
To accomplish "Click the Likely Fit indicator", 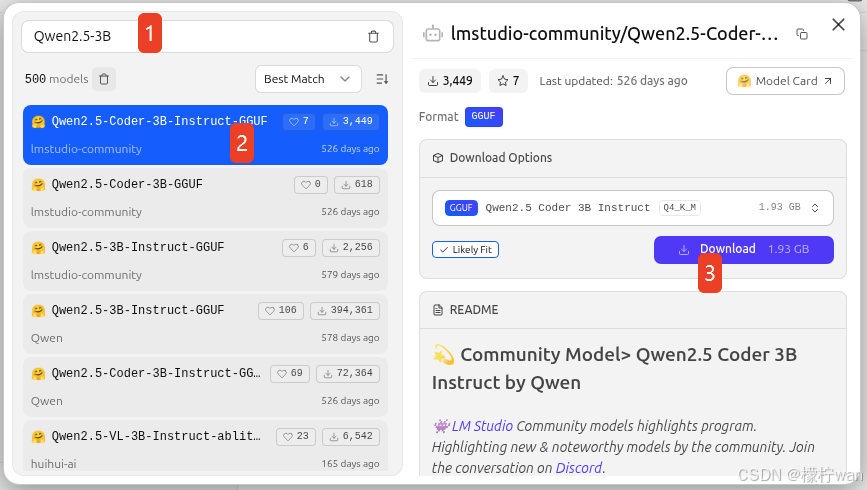I will pyautogui.click(x=466, y=249).
